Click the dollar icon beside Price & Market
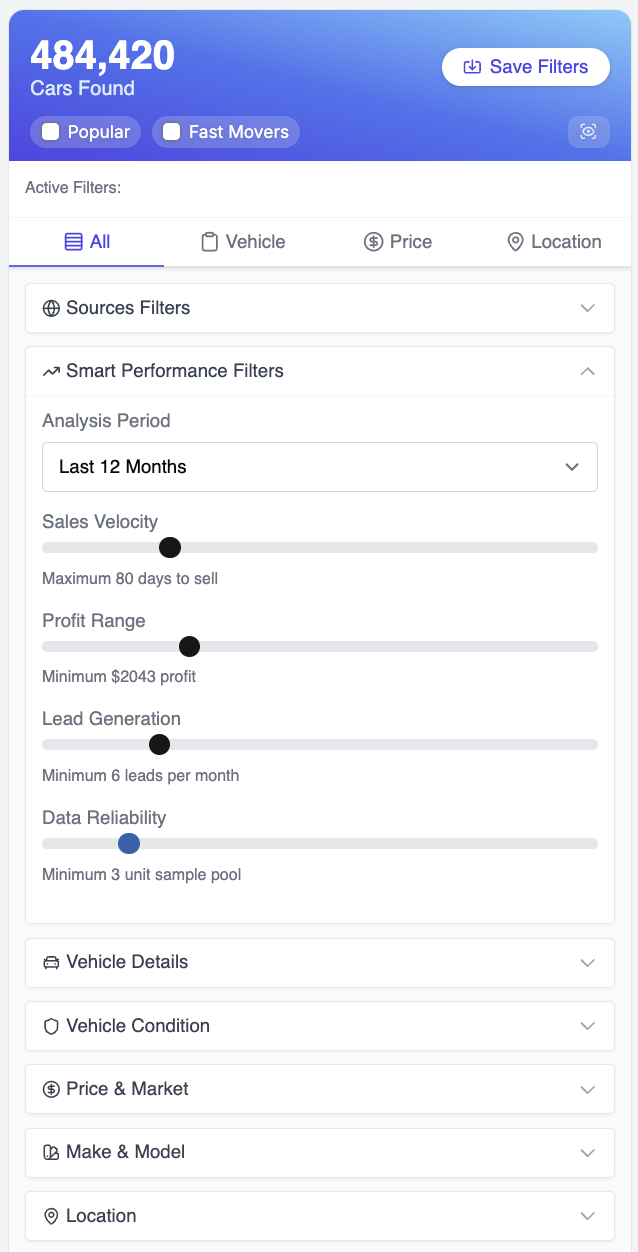Screen dimensions: 638x1252 (x=51, y=1089)
